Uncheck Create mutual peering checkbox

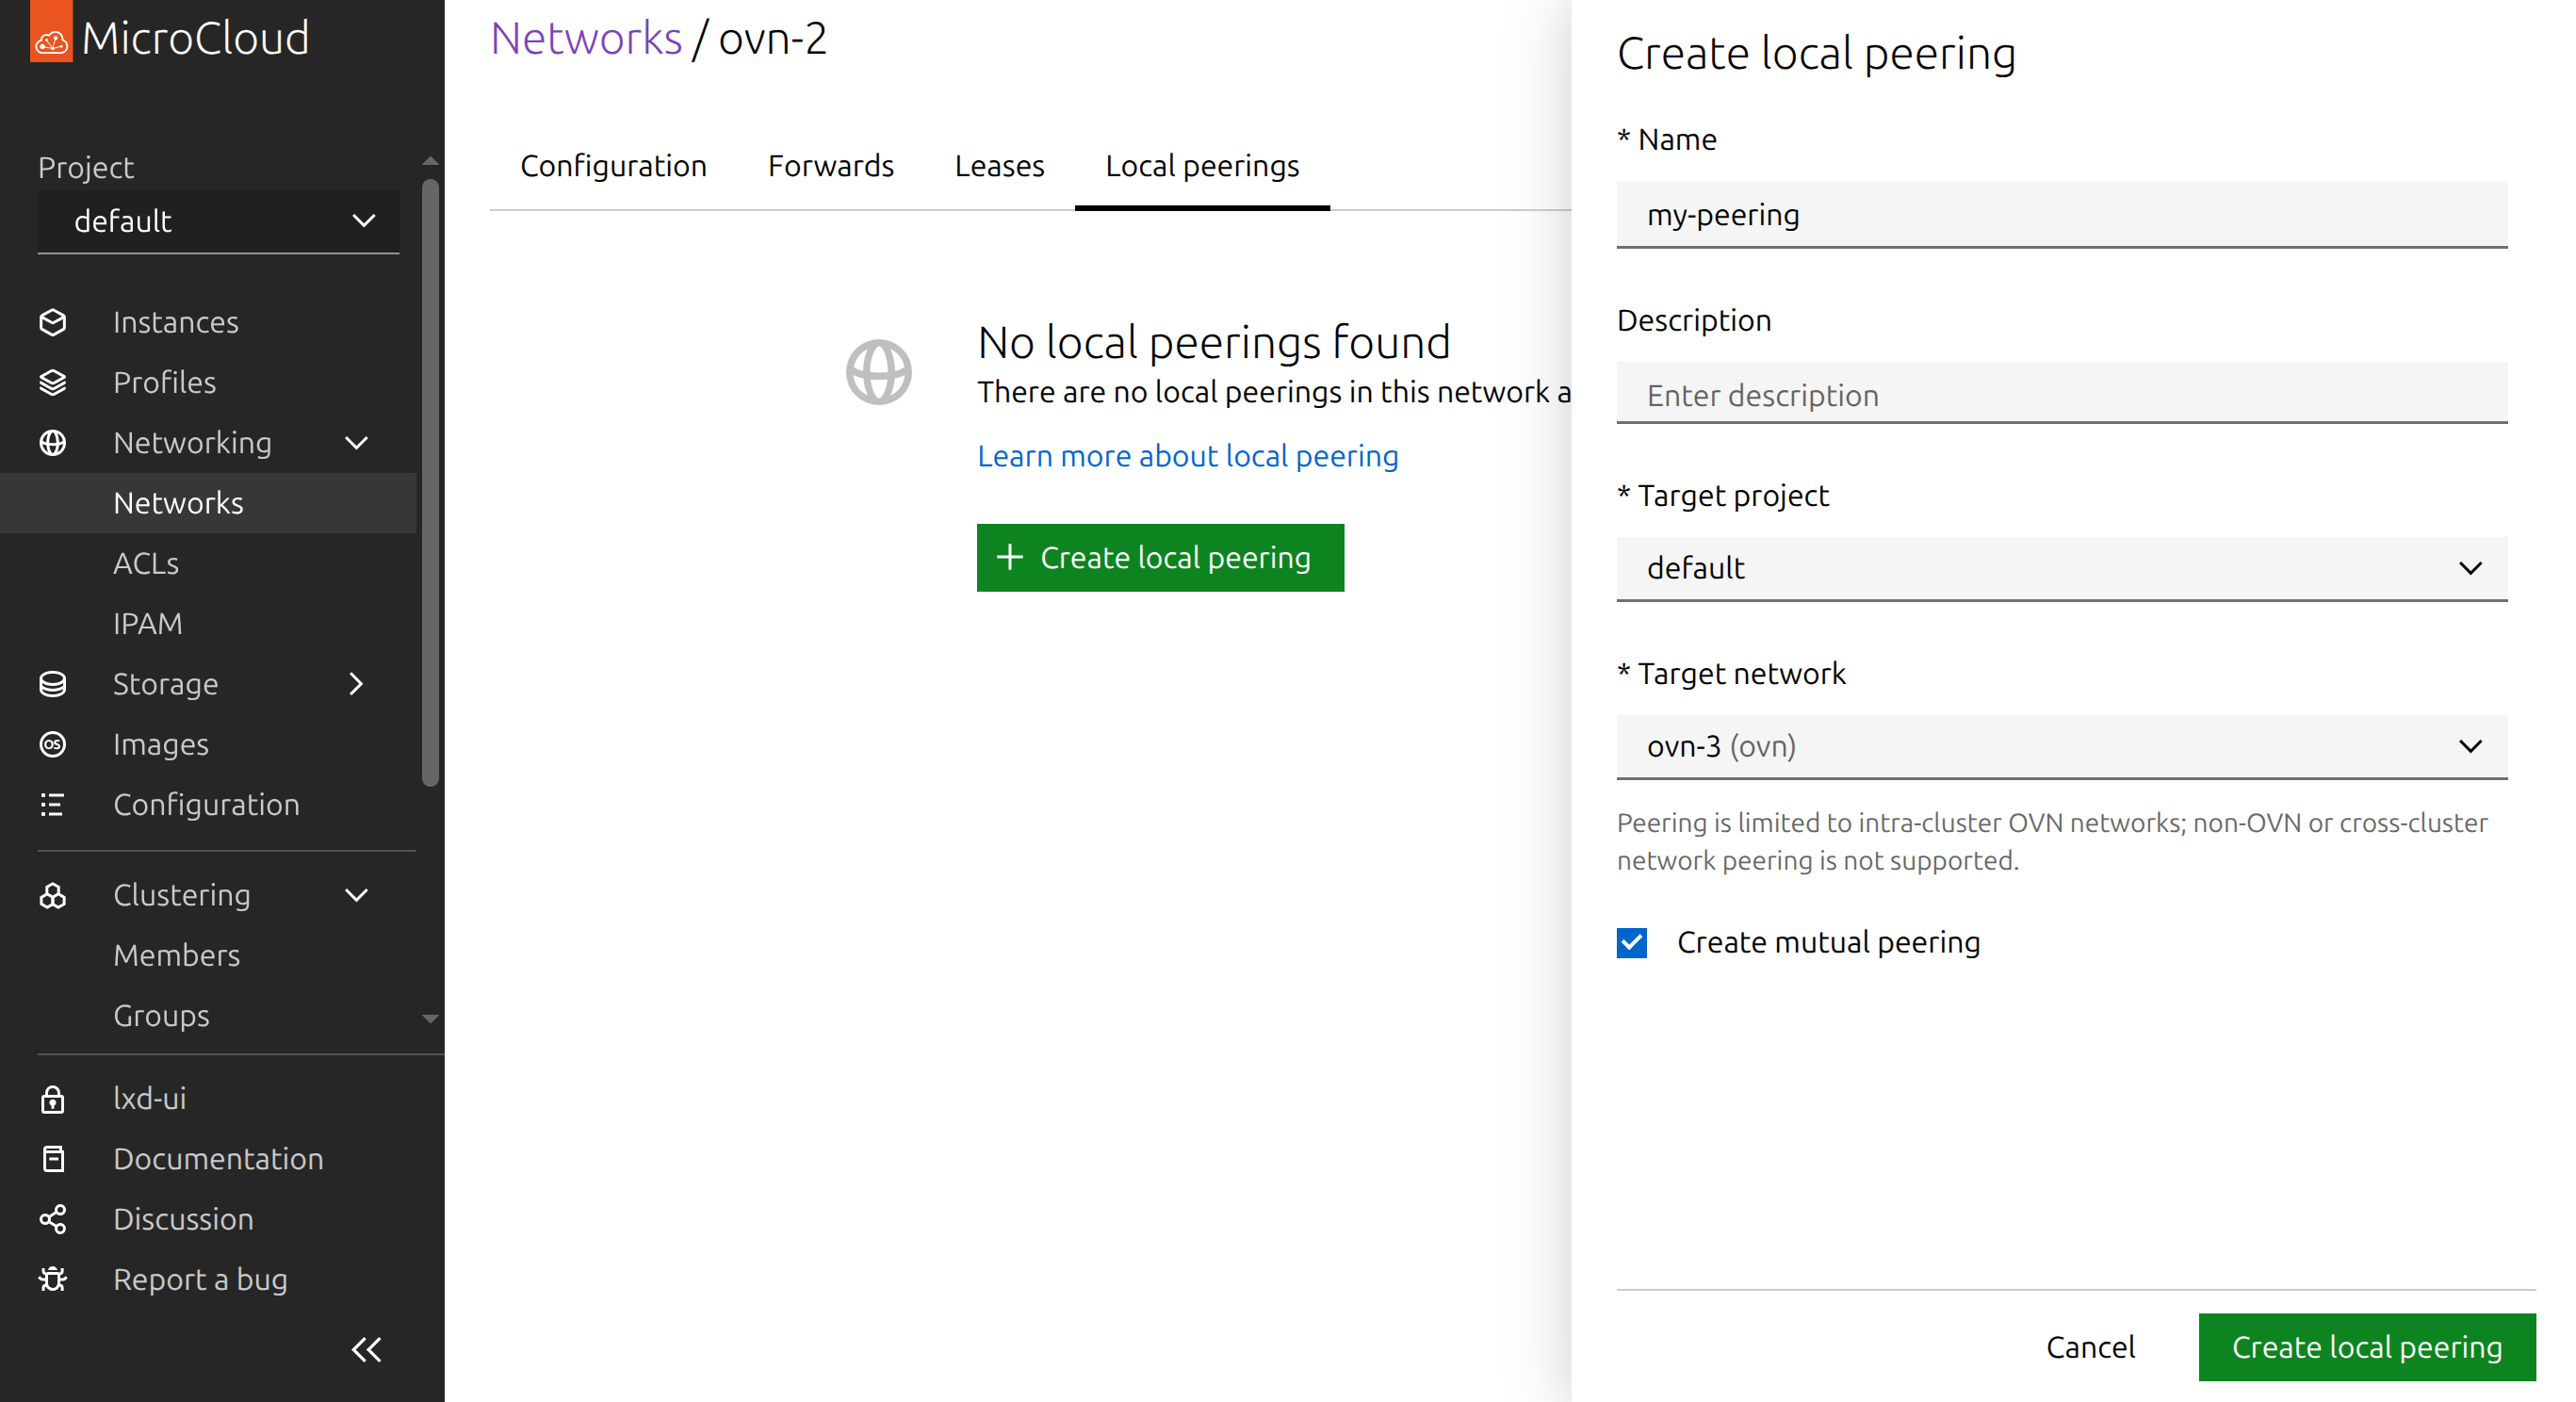(x=1631, y=942)
